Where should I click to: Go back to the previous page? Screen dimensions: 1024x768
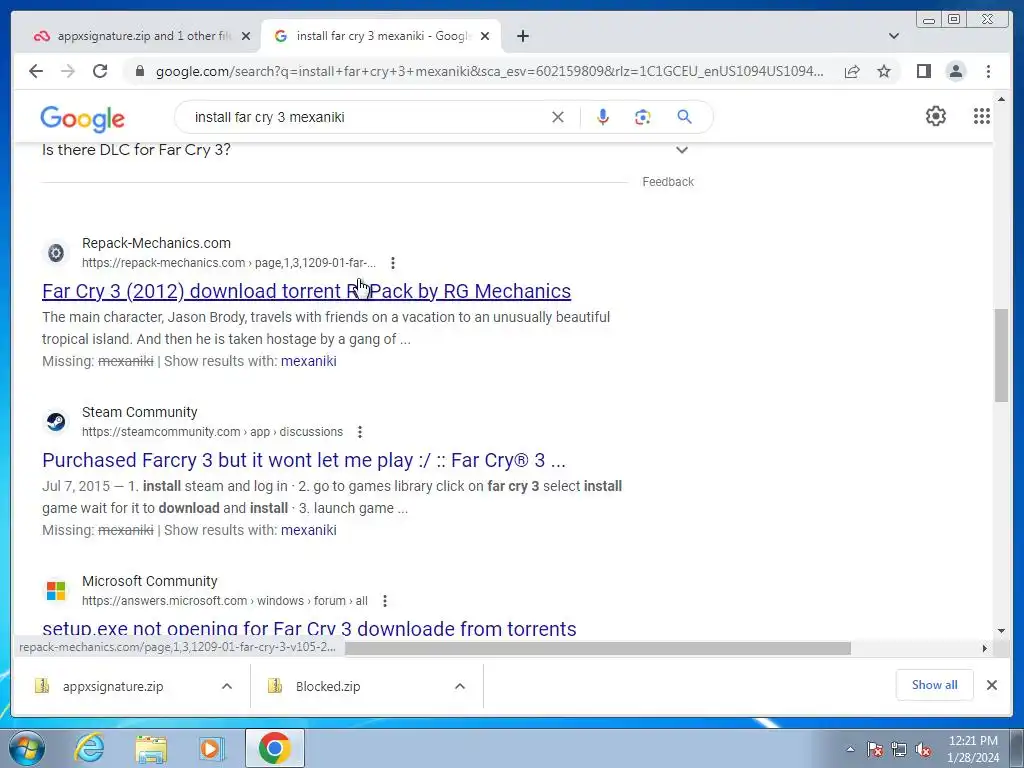point(36,71)
